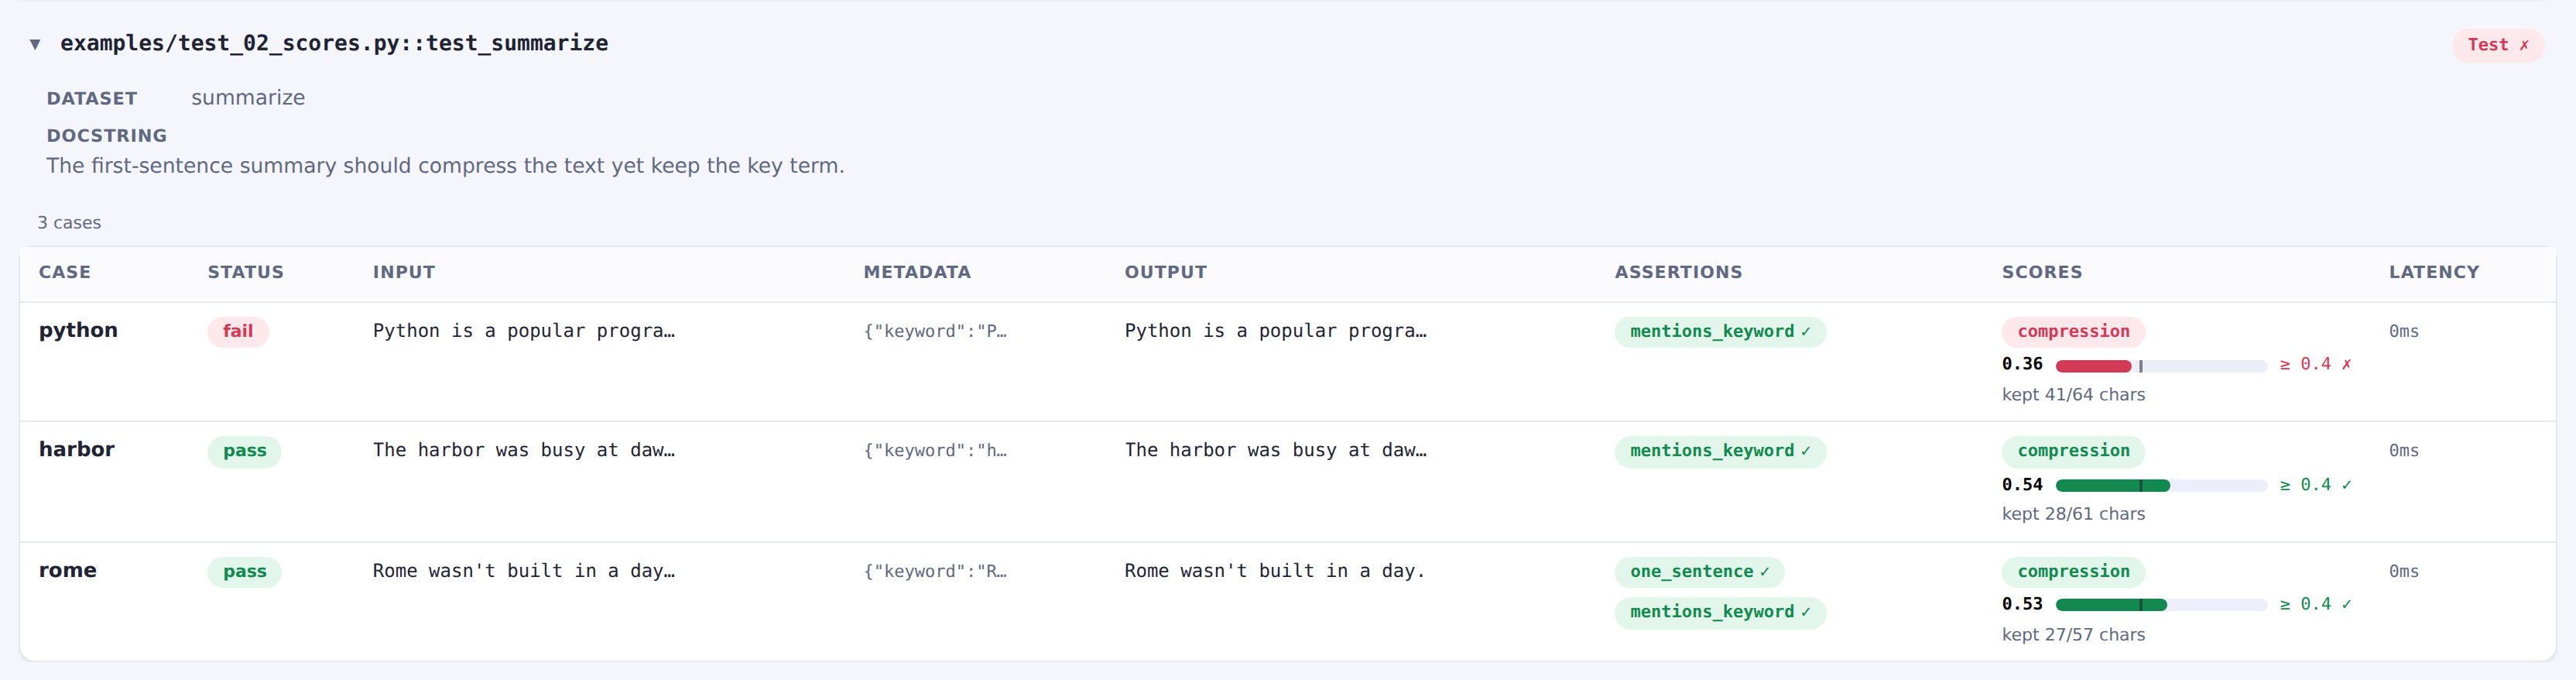
Task: Click the green compression score chip for rome
Action: (2073, 571)
